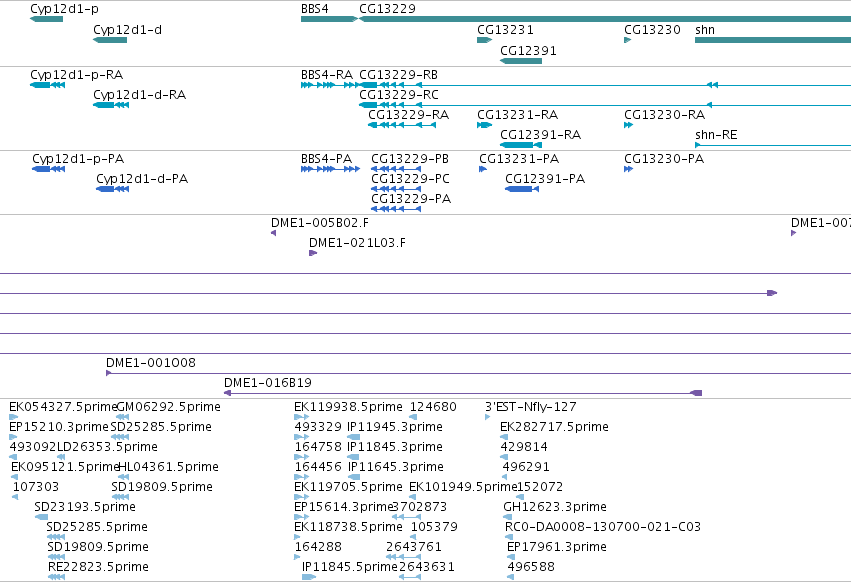The height and width of the screenshot is (582, 851).
Task: Open protein label BBS4-PA
Action: click(x=327, y=159)
